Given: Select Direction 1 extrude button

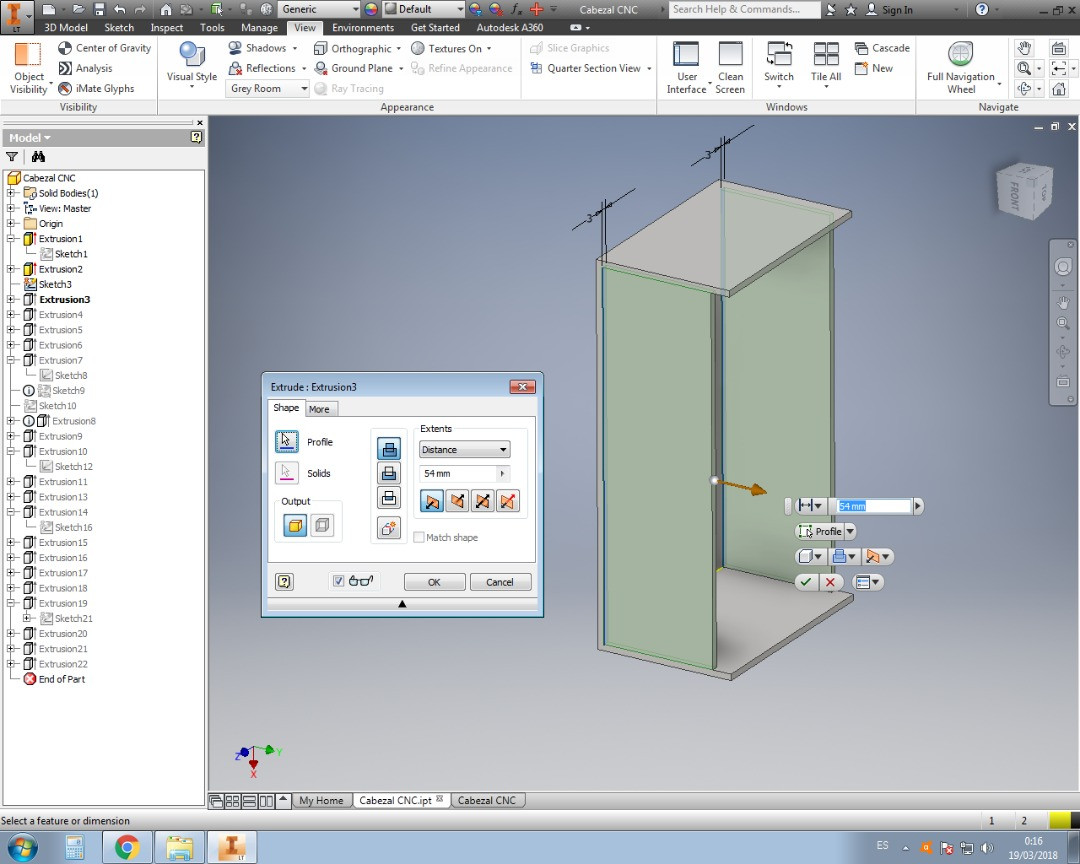Looking at the screenshot, I should 432,501.
